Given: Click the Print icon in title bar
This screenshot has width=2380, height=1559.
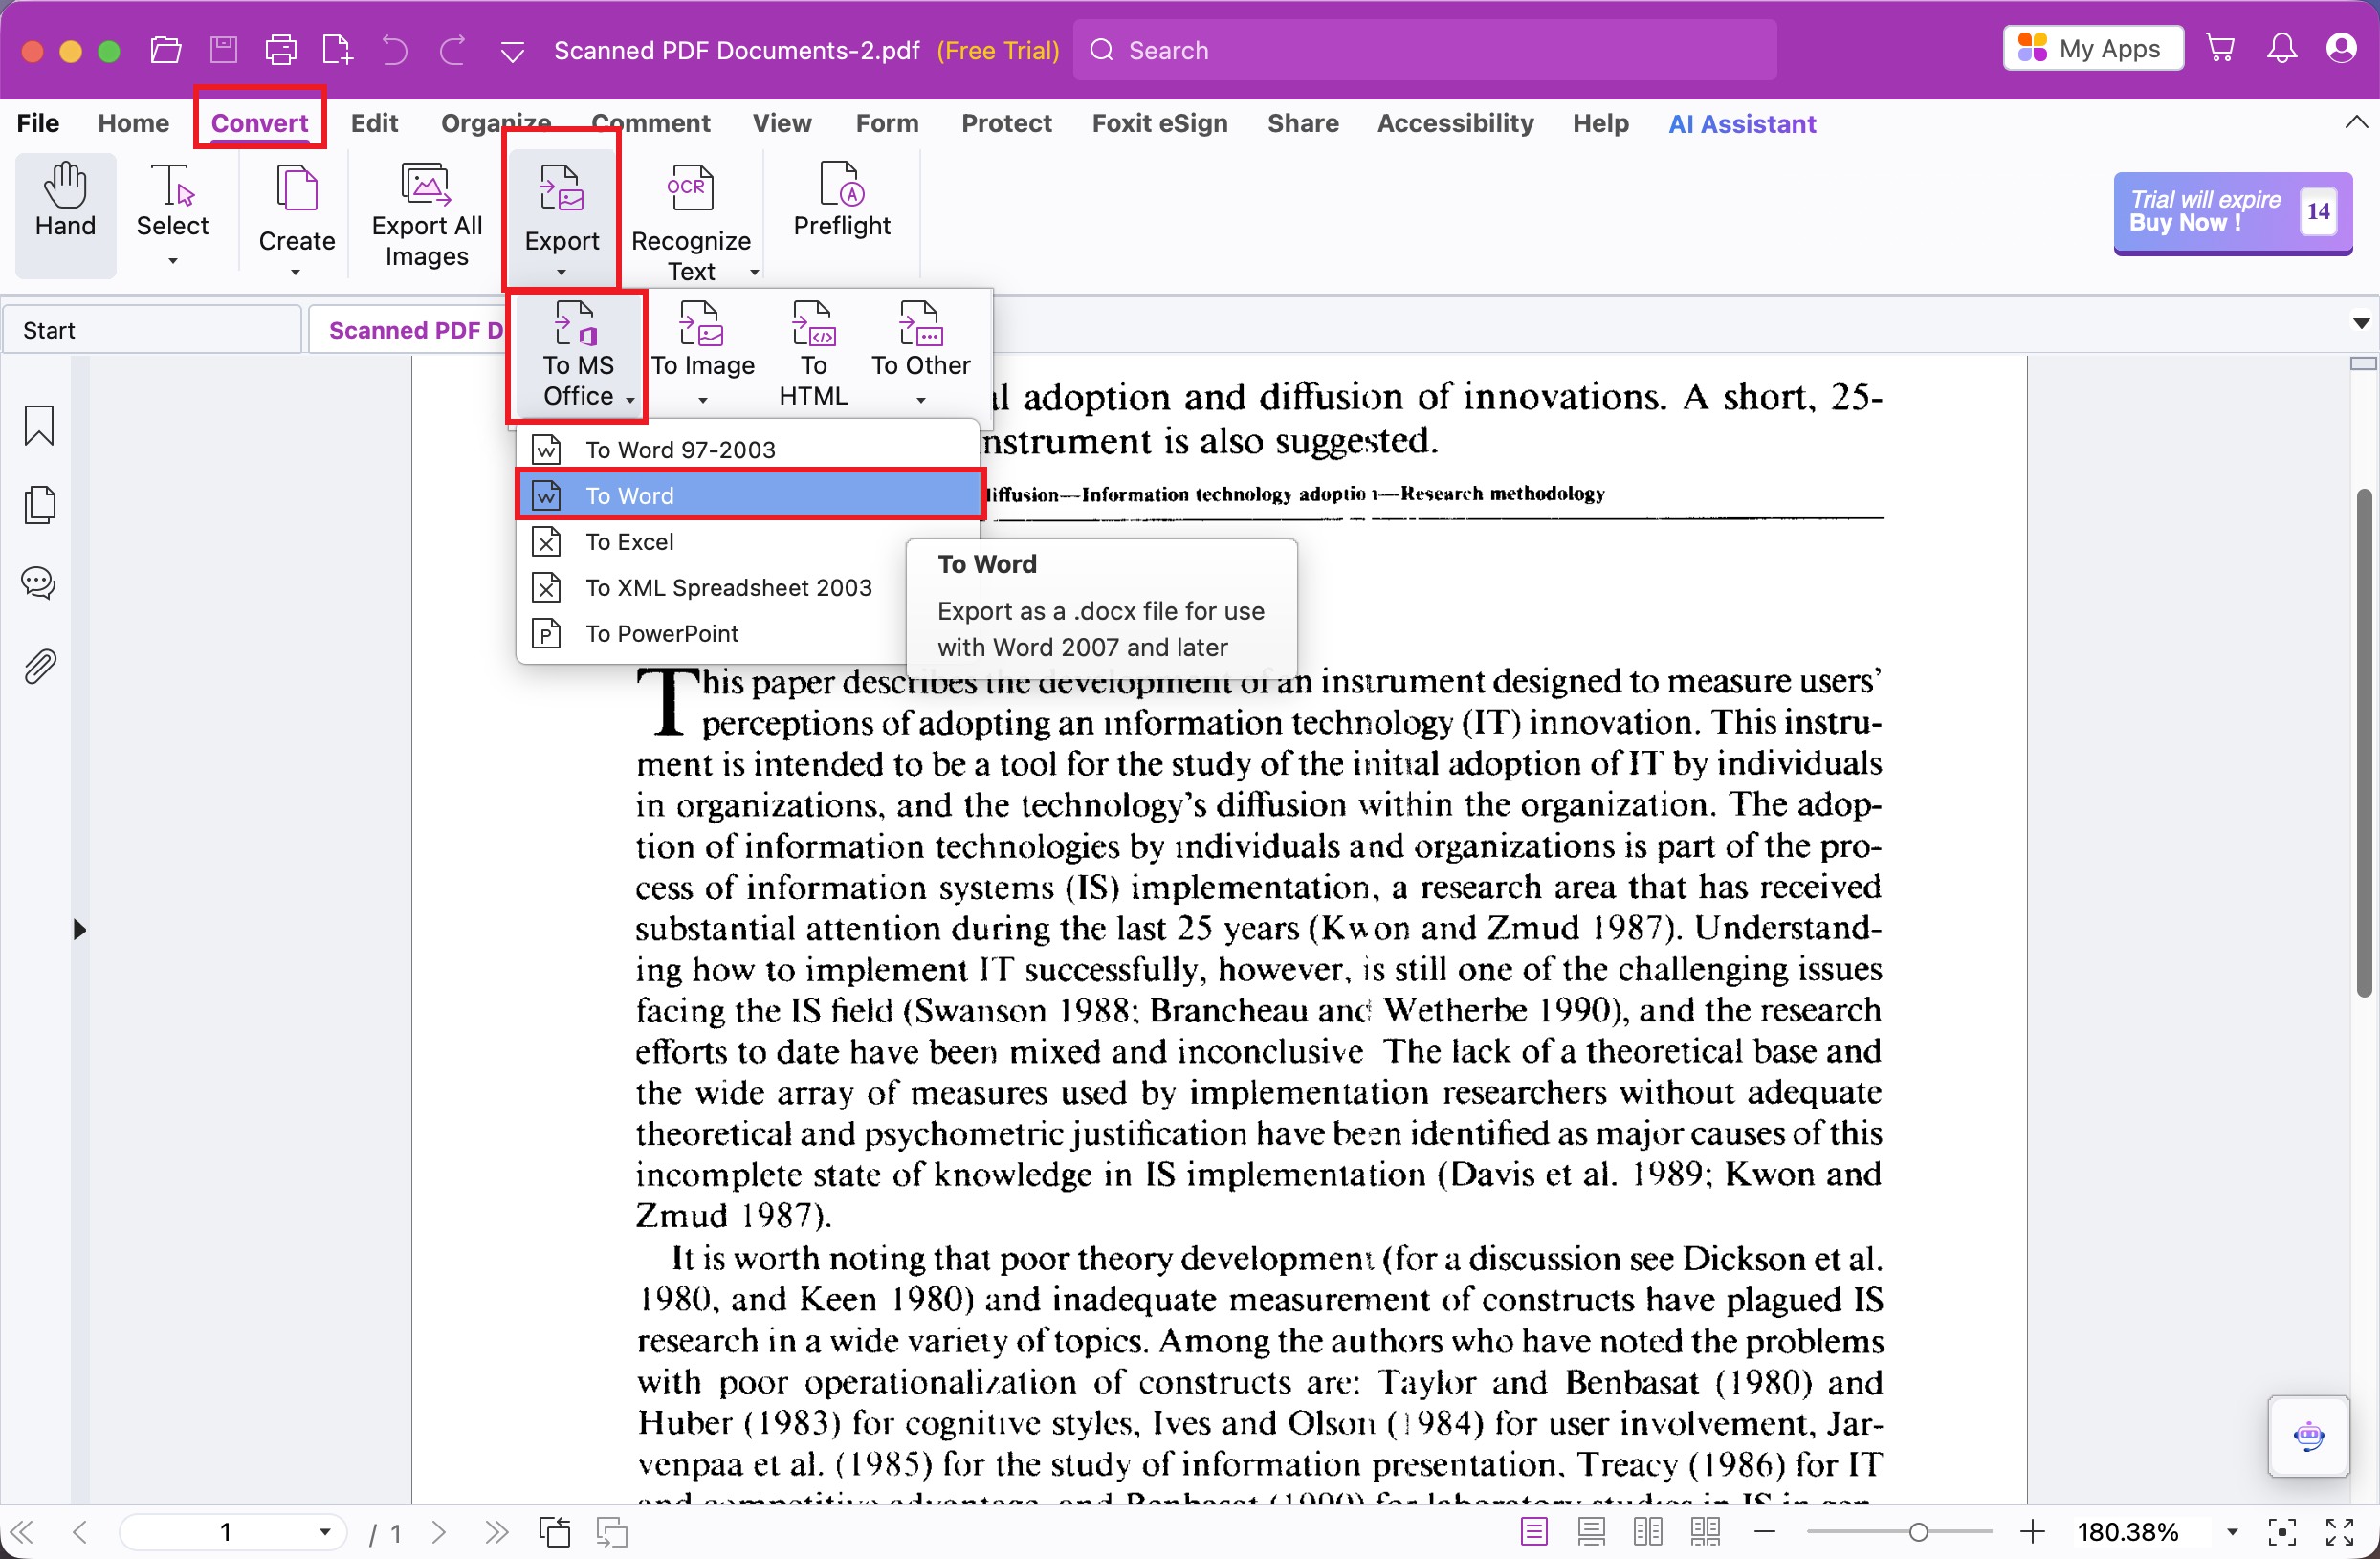Looking at the screenshot, I should click(281, 49).
